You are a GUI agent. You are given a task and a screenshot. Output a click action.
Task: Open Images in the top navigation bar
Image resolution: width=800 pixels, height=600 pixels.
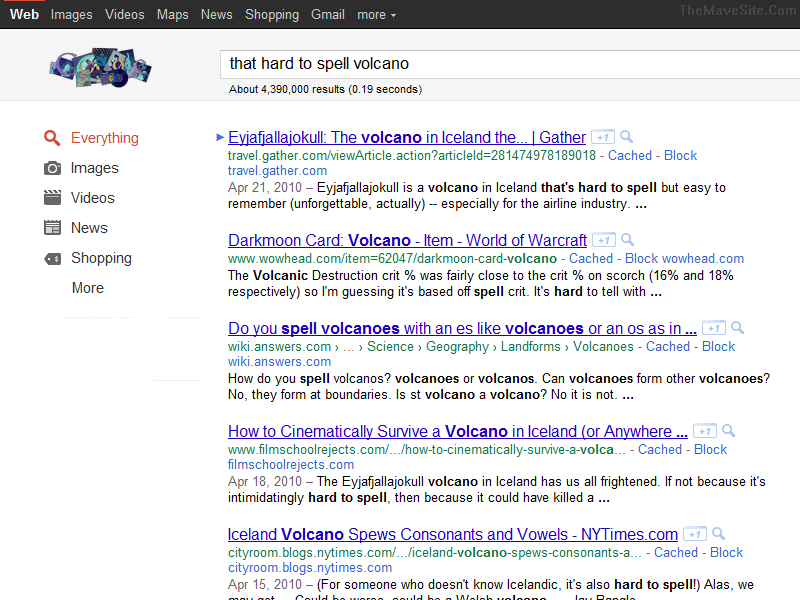[71, 15]
